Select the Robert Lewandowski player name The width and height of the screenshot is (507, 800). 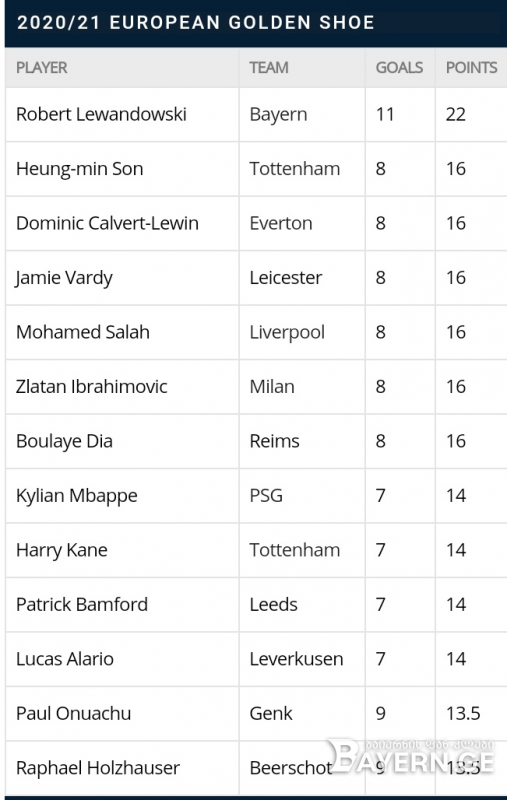101,114
